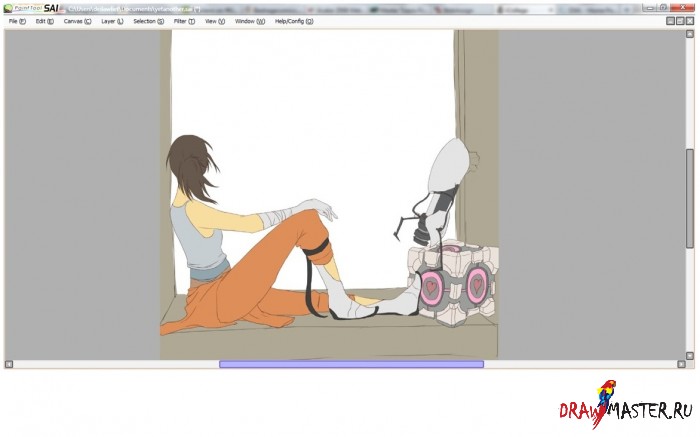Open the Selection menu
The image size is (700, 437).
(x=149, y=21)
